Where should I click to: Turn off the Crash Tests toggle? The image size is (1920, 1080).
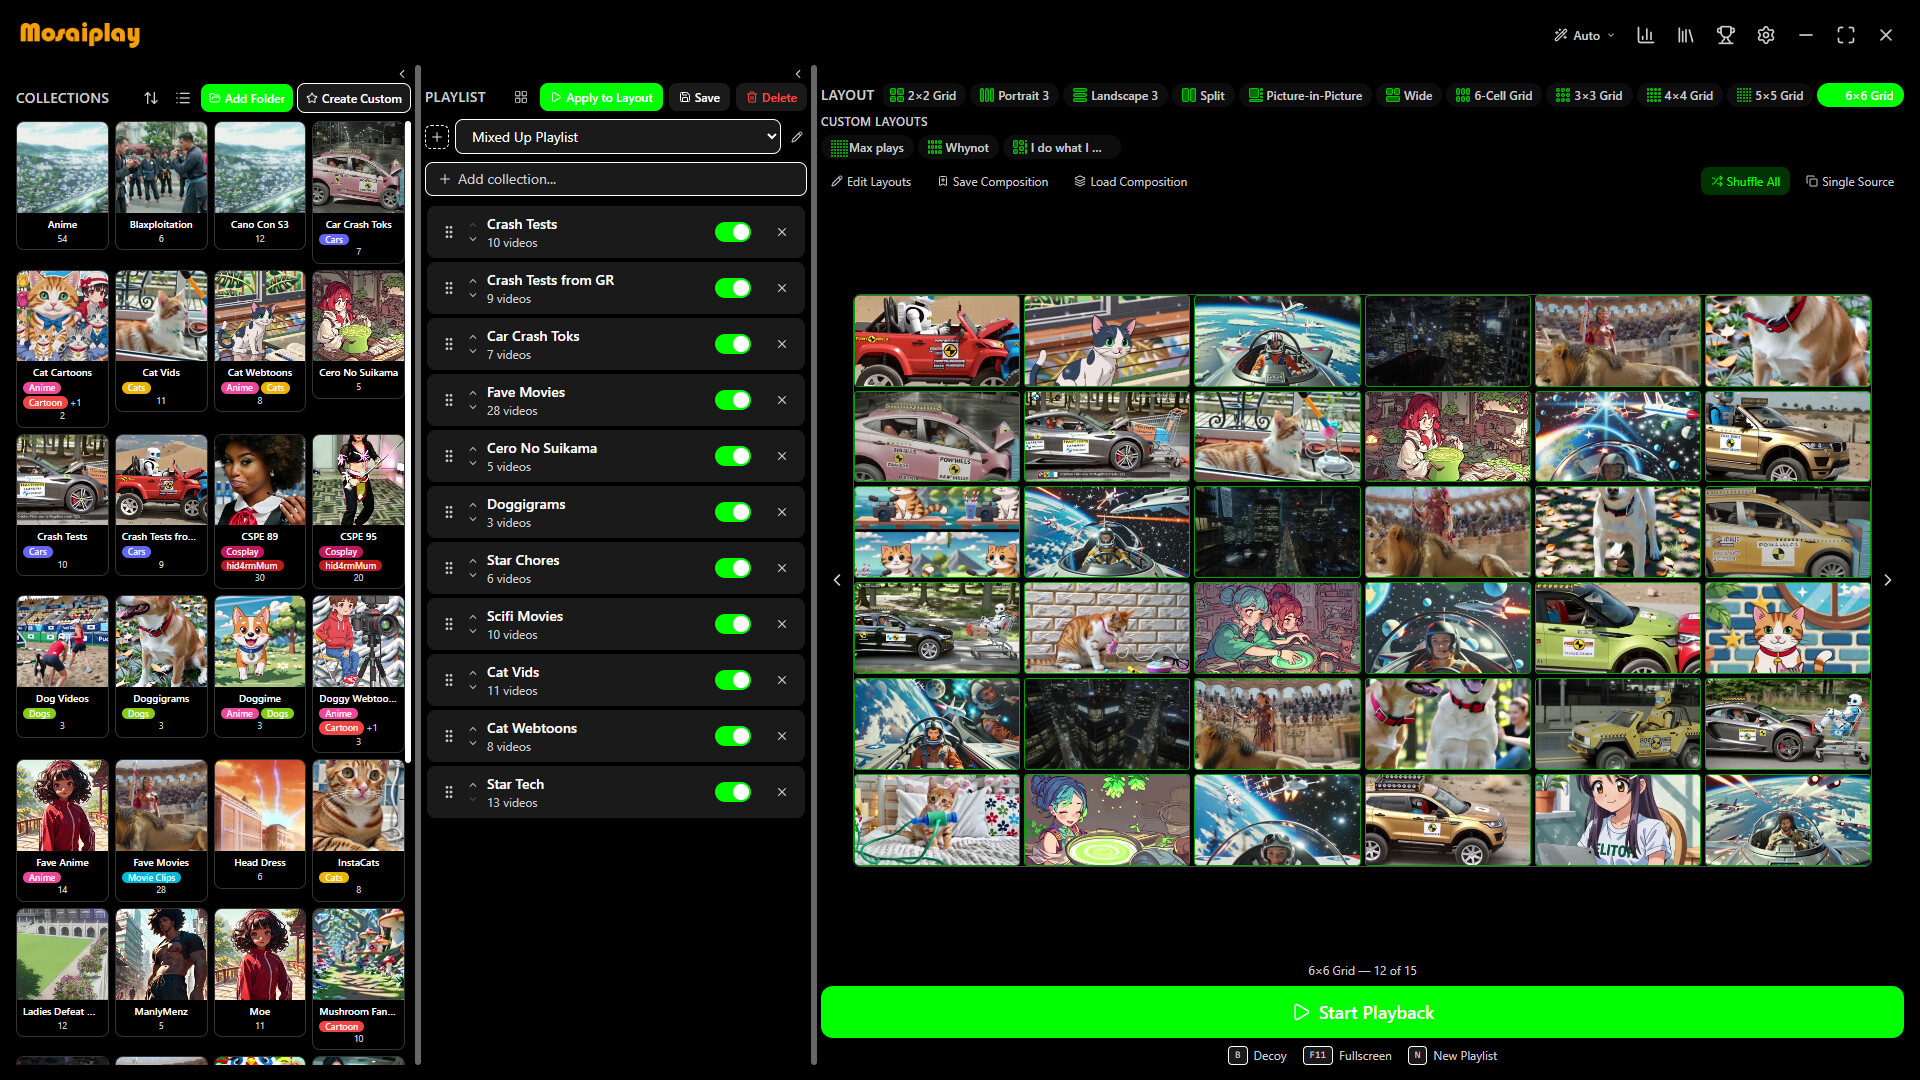click(733, 231)
